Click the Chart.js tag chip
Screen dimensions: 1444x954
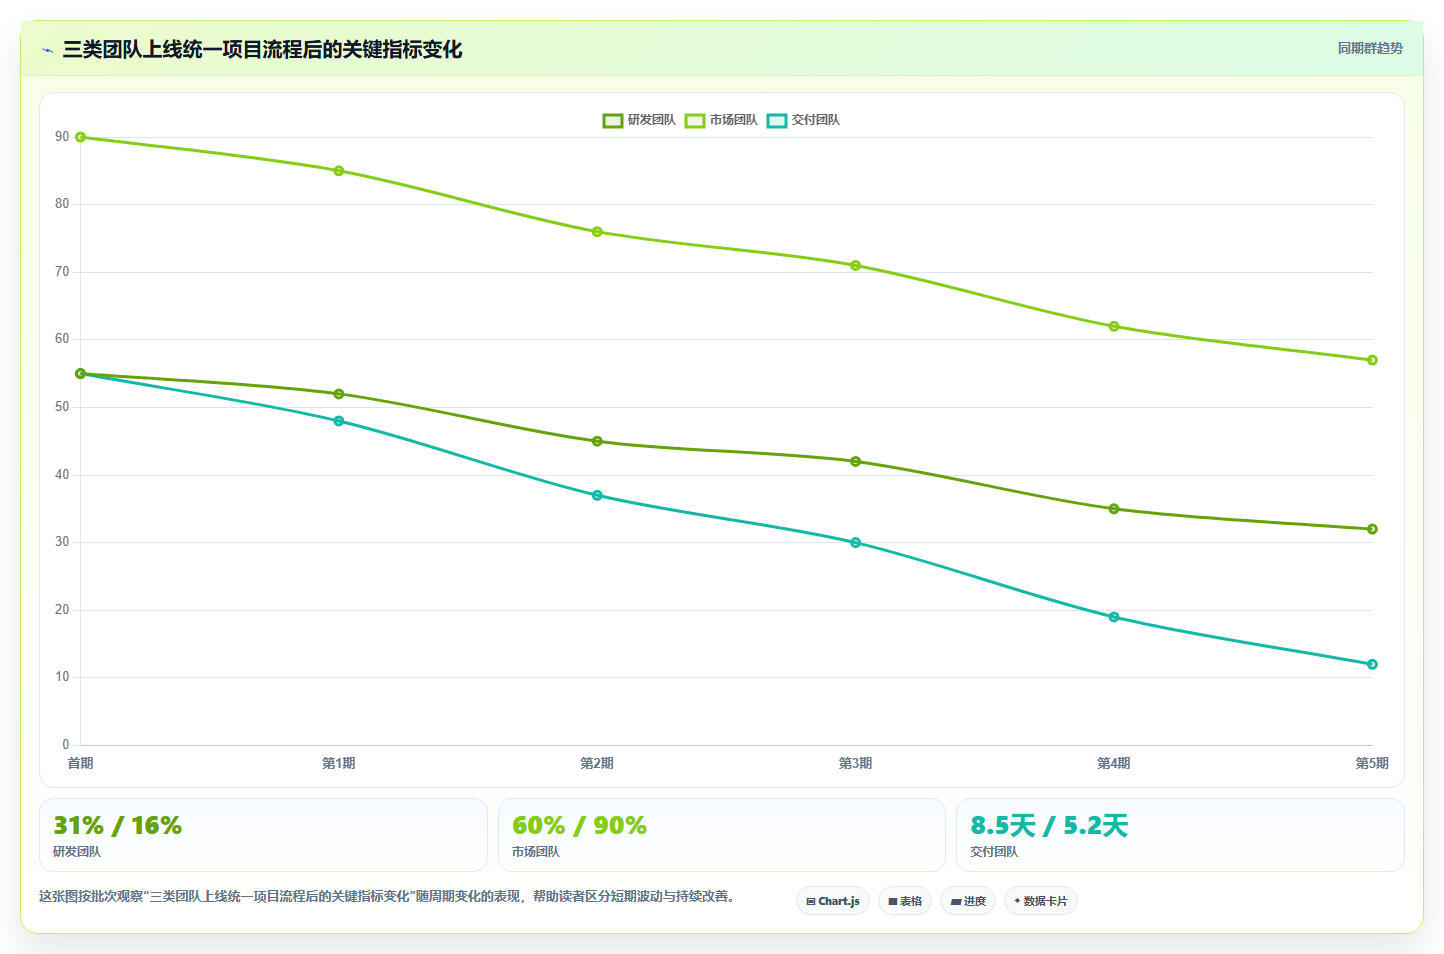coord(833,901)
